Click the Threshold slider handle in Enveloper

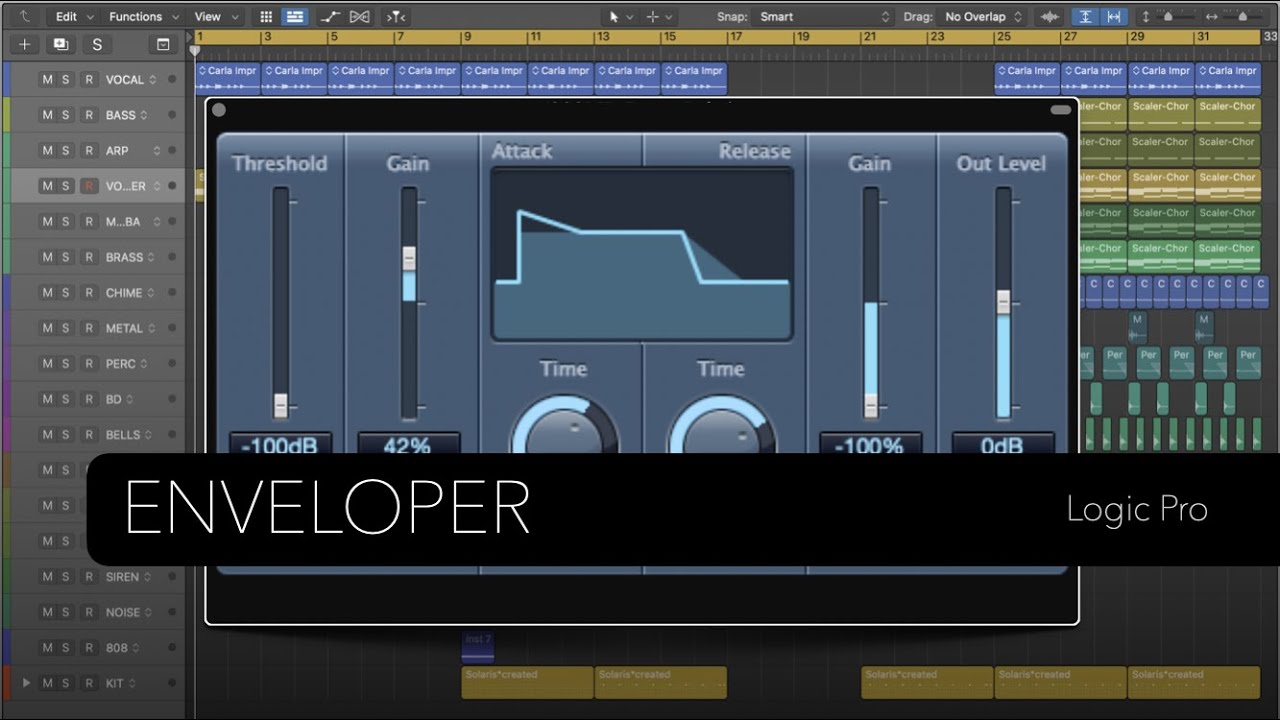click(280, 405)
